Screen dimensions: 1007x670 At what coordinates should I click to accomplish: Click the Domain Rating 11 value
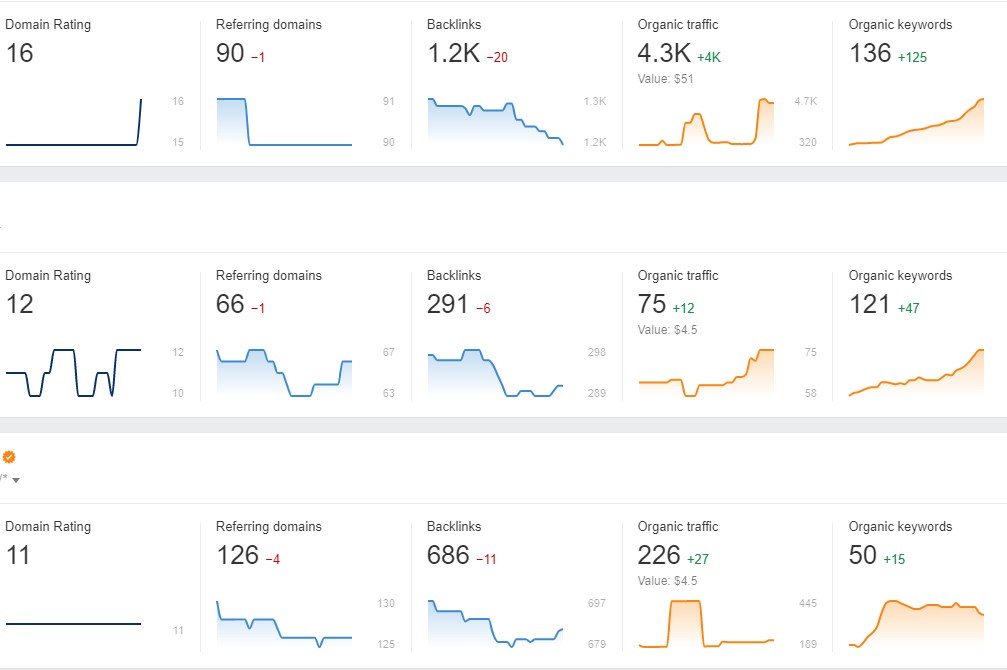pos(19,556)
